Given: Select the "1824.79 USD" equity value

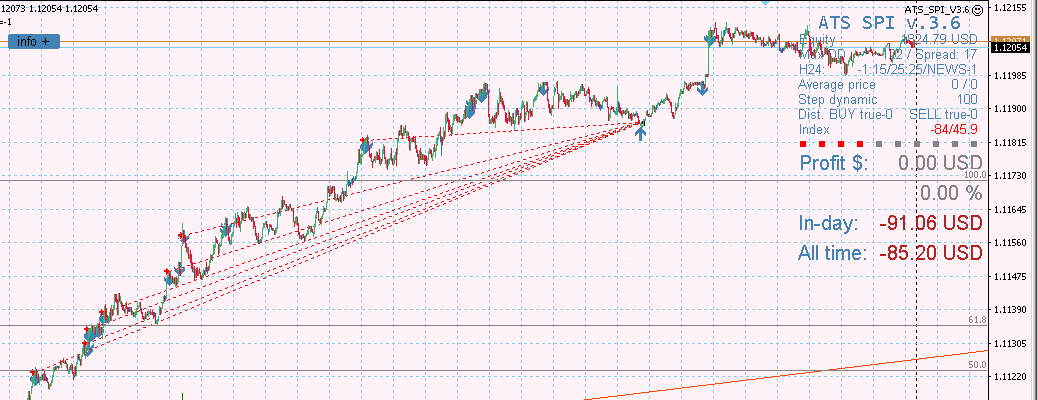Looking at the screenshot, I should click(939, 38).
